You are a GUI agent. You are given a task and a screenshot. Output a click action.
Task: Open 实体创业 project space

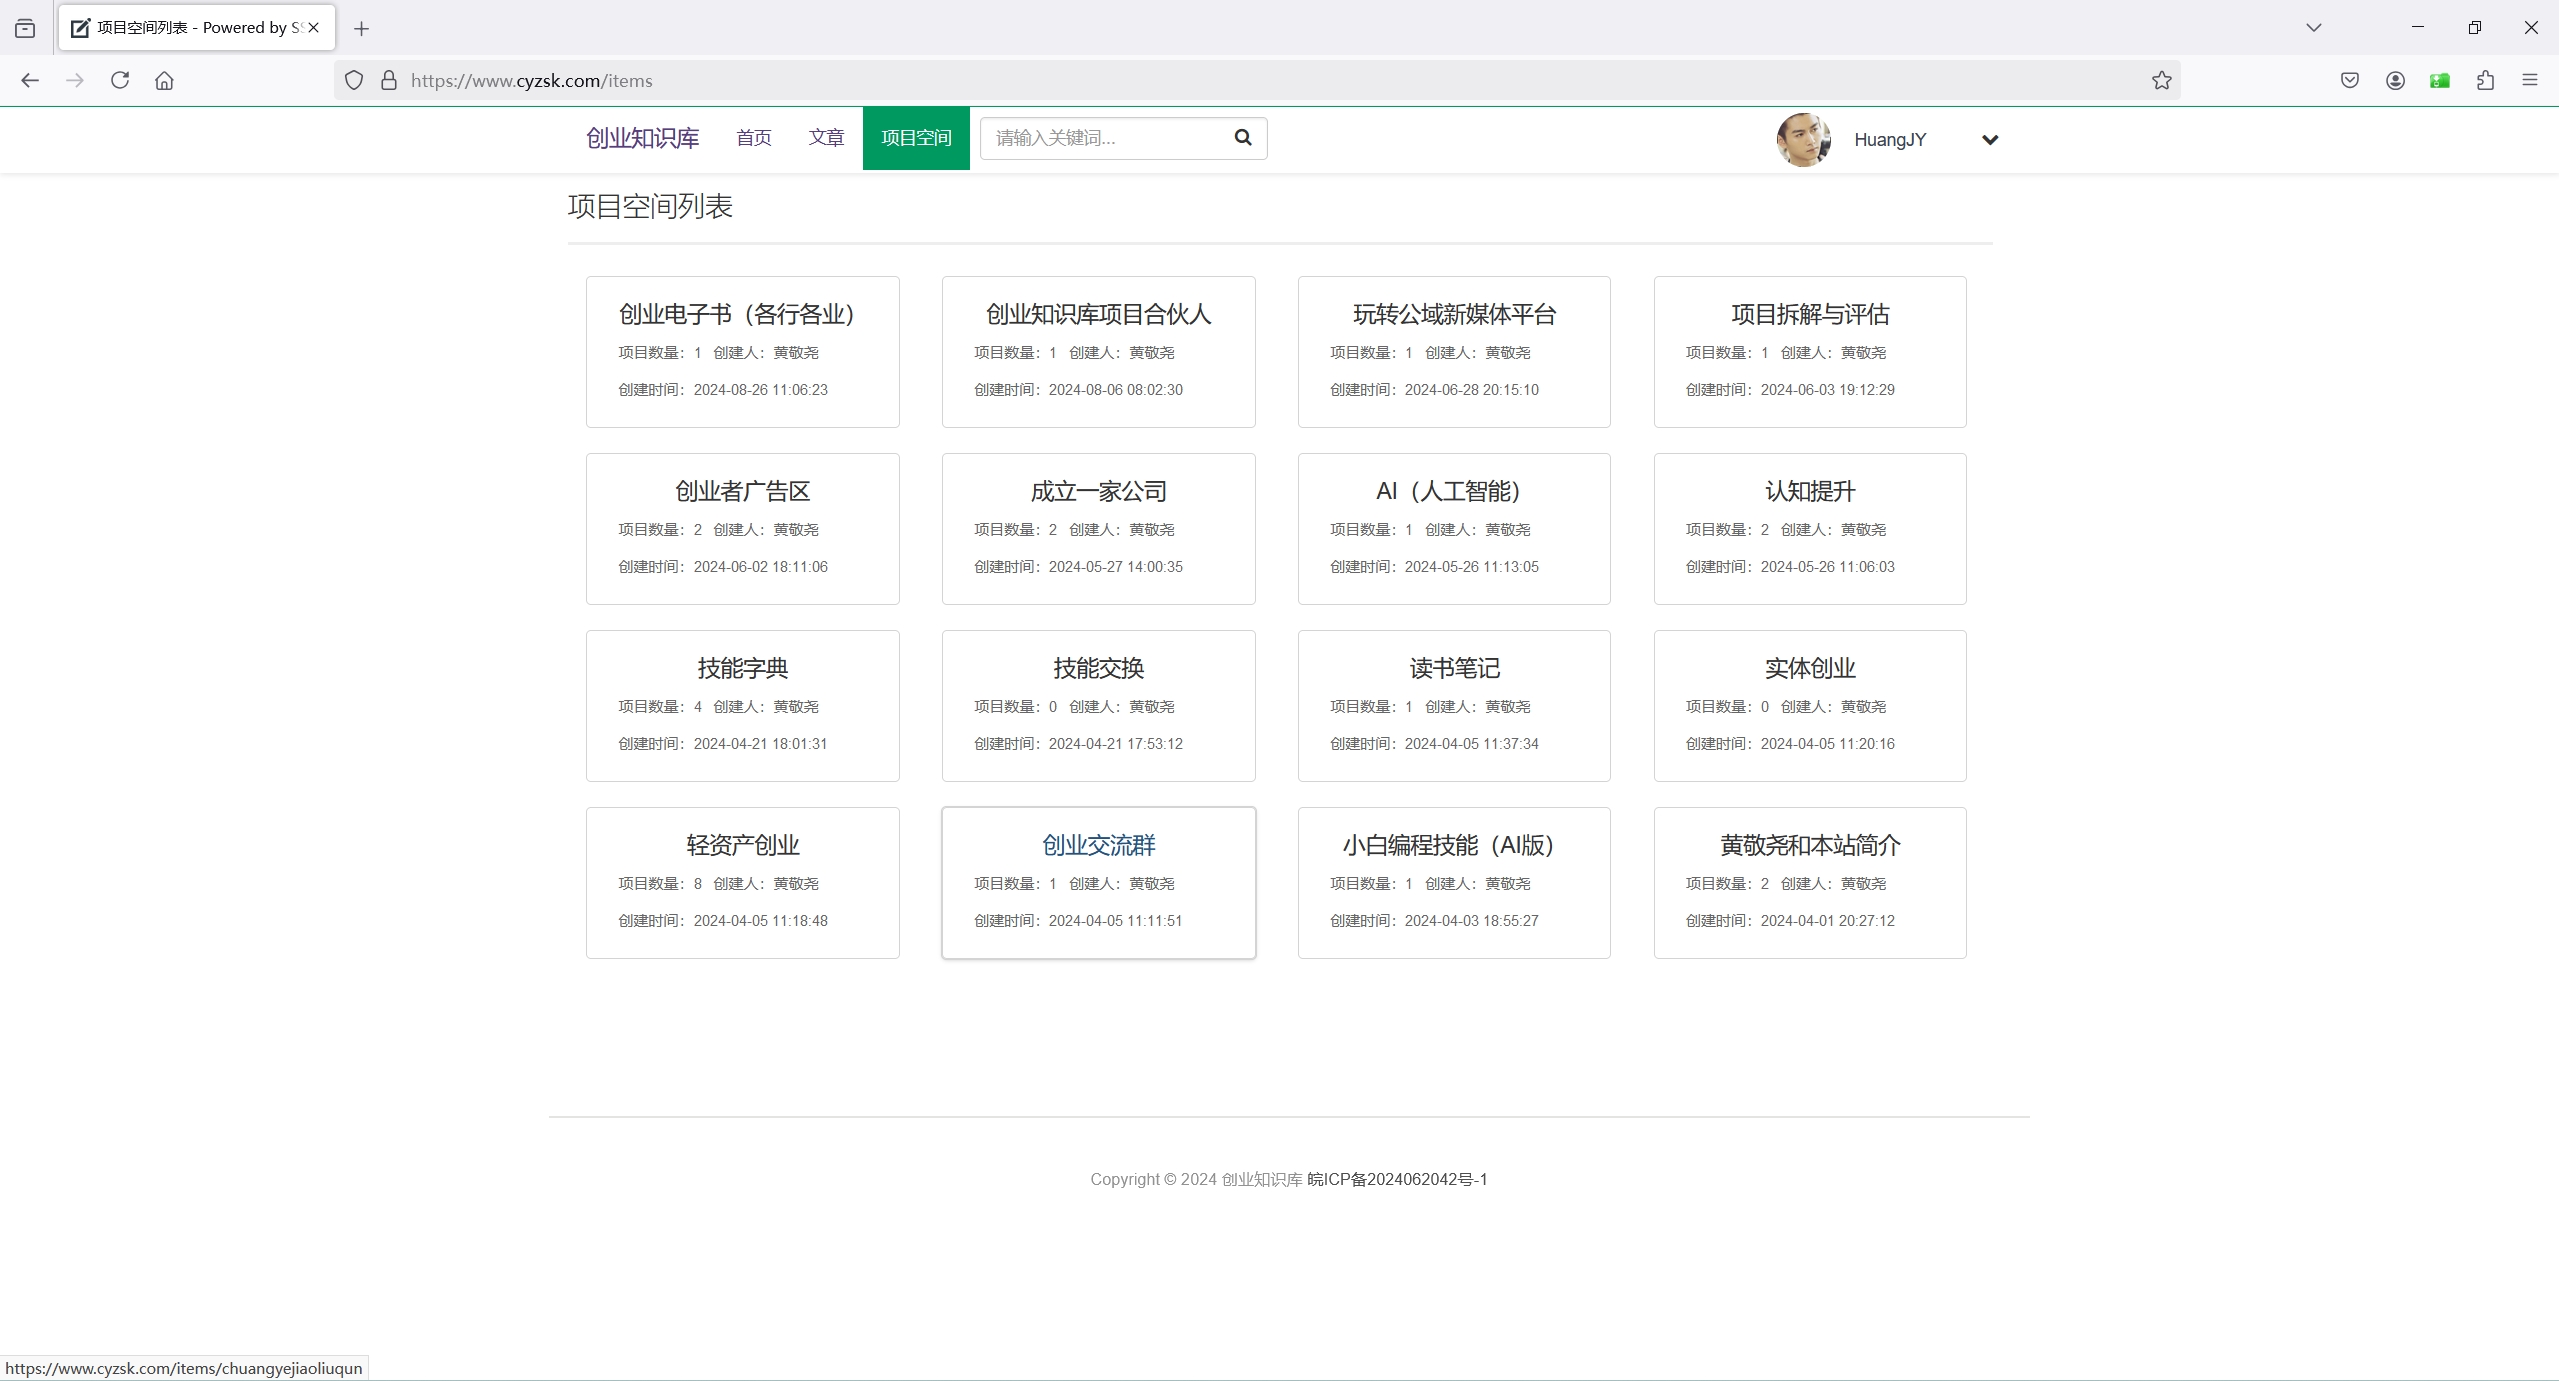pyautogui.click(x=1810, y=668)
